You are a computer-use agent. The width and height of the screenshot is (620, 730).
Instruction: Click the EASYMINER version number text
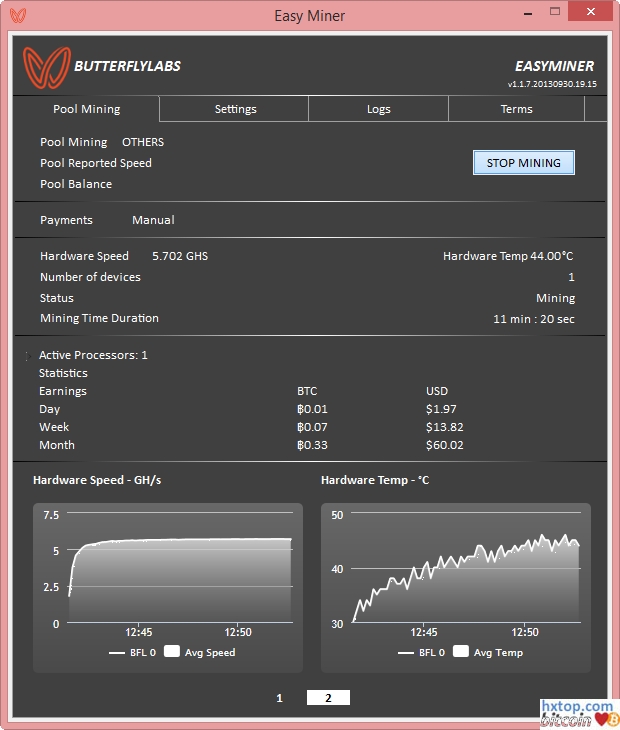pyautogui.click(x=552, y=85)
